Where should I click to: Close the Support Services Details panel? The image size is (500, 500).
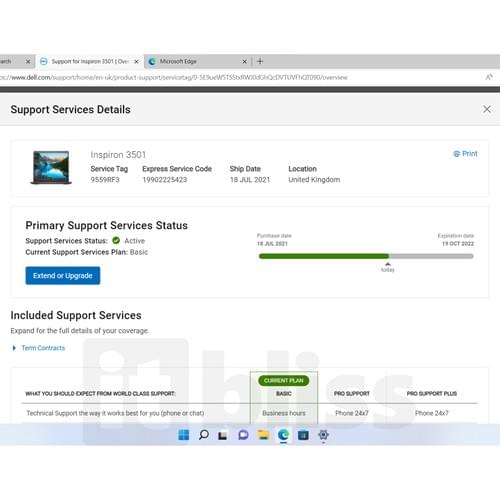point(487,109)
